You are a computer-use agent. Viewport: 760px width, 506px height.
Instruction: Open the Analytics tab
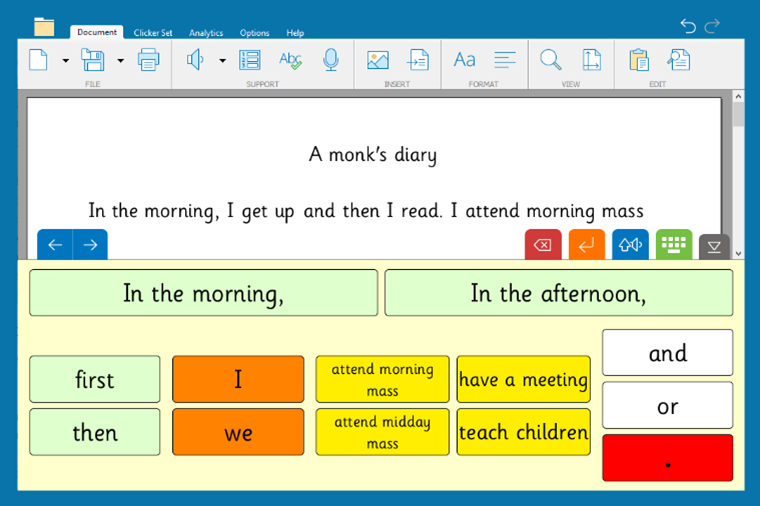(206, 33)
